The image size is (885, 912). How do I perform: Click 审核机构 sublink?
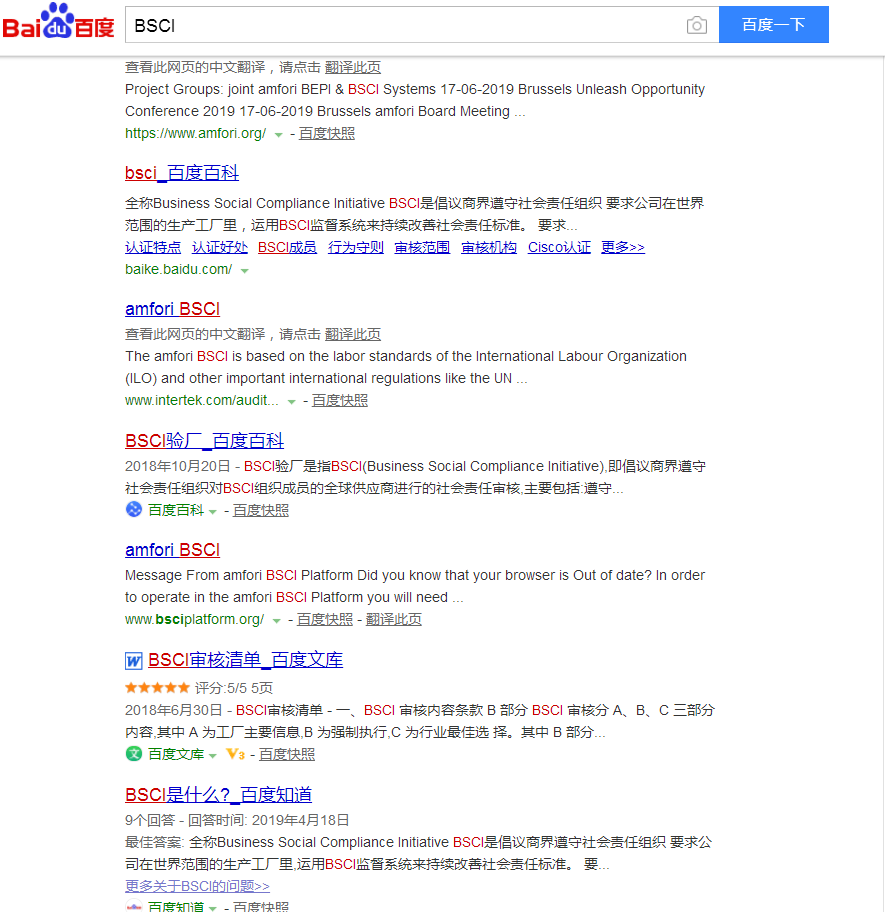tap(489, 247)
